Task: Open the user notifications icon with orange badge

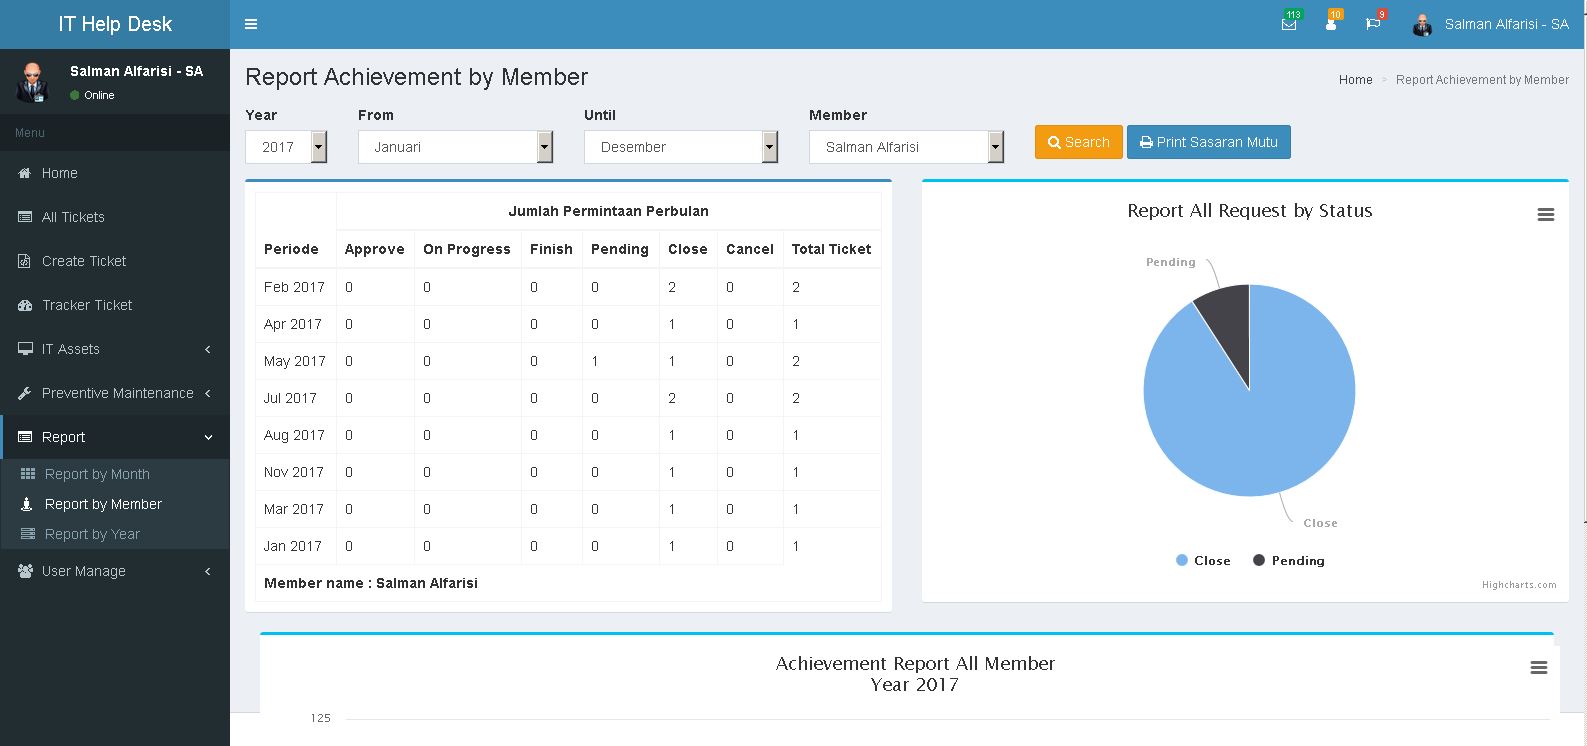Action: [1331, 24]
